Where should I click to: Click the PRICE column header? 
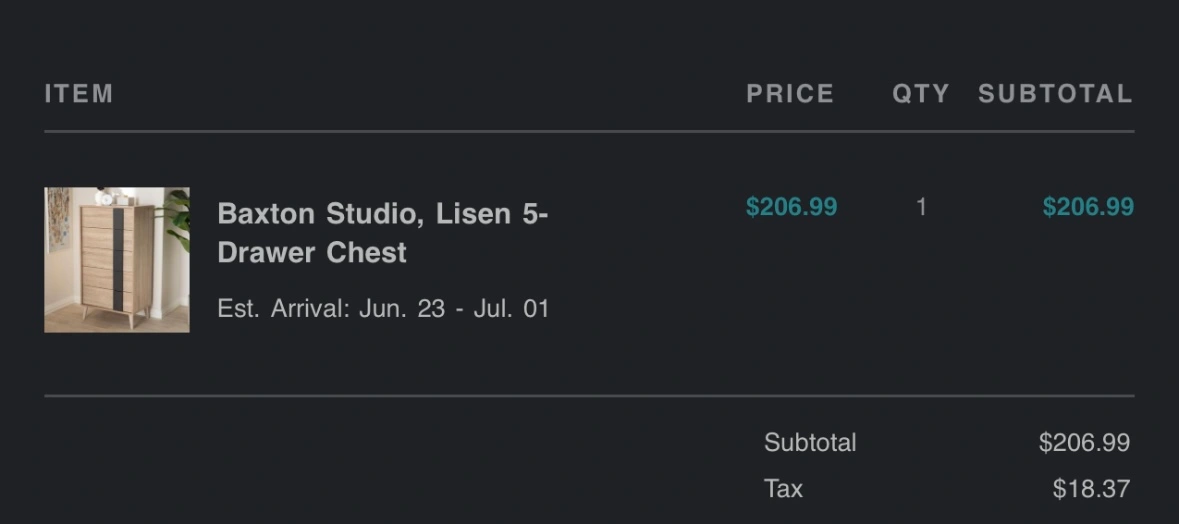790,94
